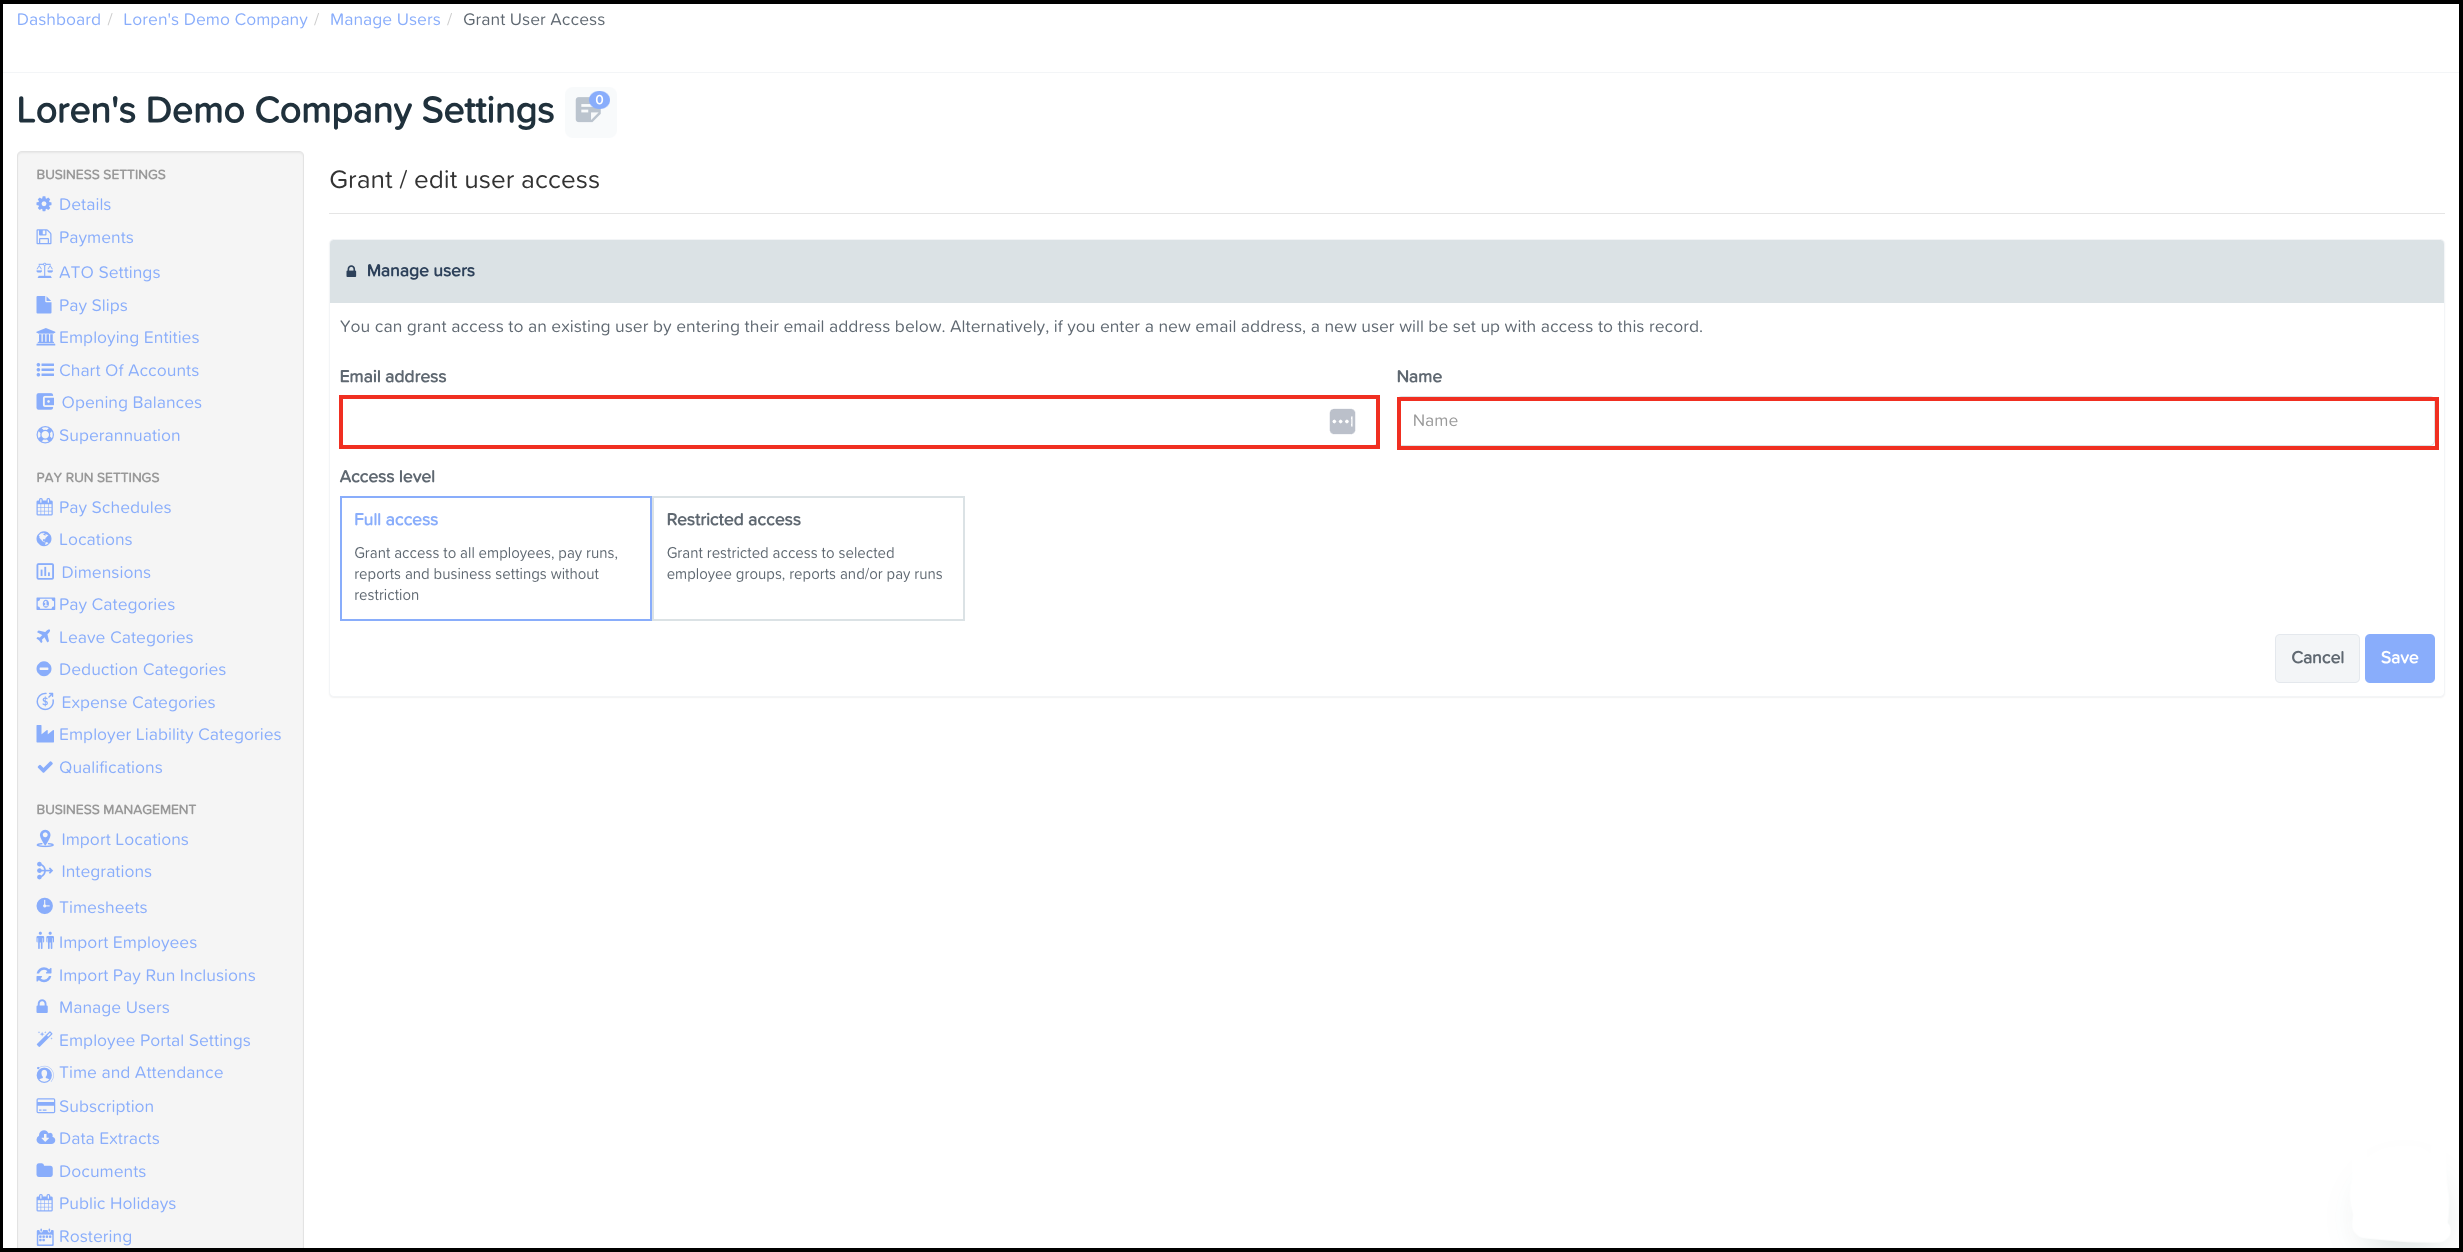This screenshot has width=2463, height=1252.
Task: Click the Data Extracts cloud download icon
Action: 45,1138
